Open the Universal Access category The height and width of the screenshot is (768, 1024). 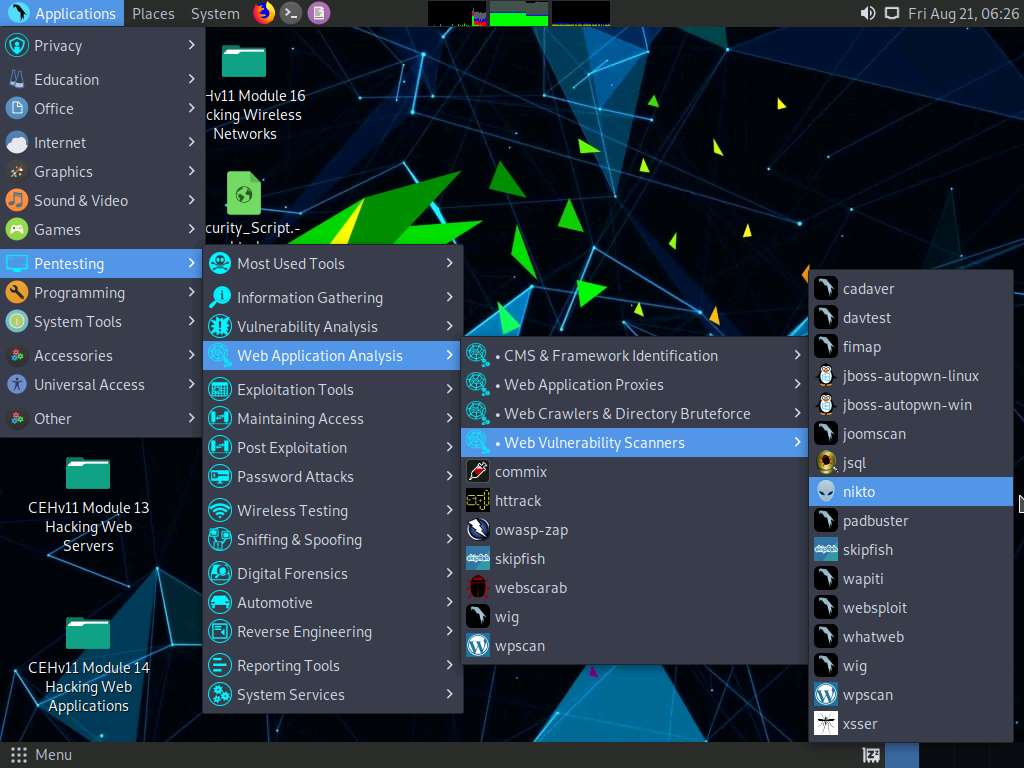click(x=101, y=385)
